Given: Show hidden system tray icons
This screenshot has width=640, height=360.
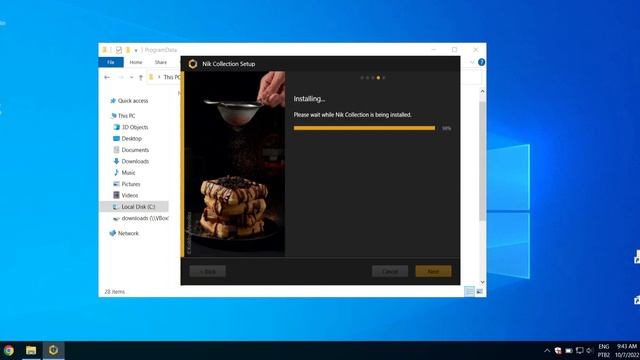Looking at the screenshot, I should [547, 351].
